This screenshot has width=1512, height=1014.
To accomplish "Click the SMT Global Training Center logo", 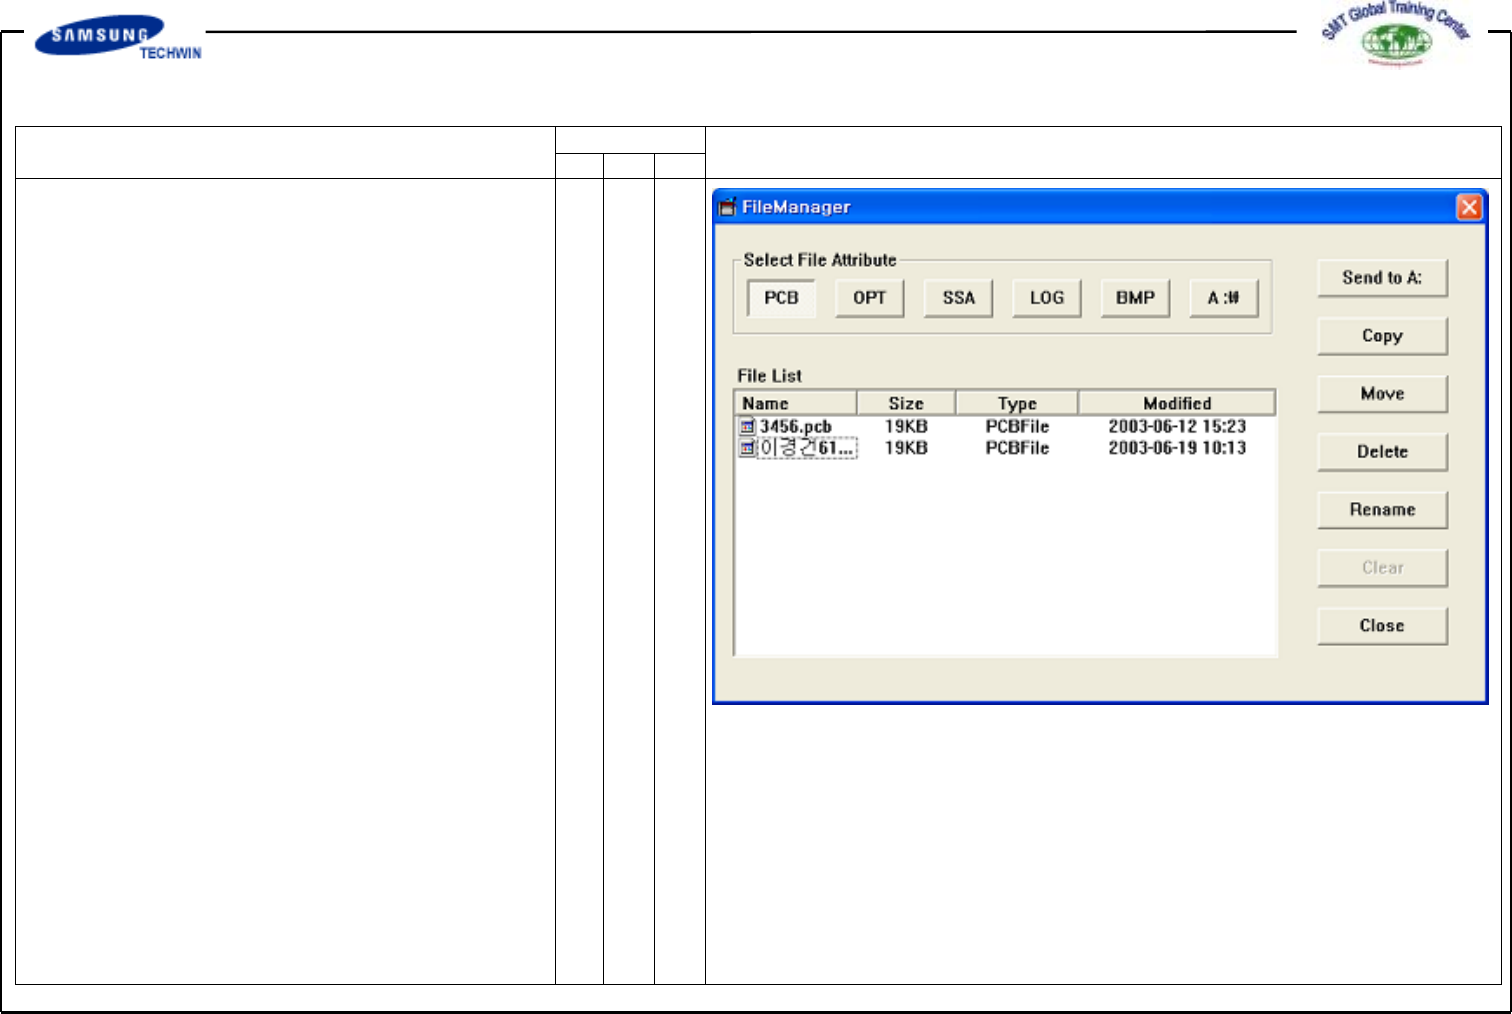I will pos(1396,34).
